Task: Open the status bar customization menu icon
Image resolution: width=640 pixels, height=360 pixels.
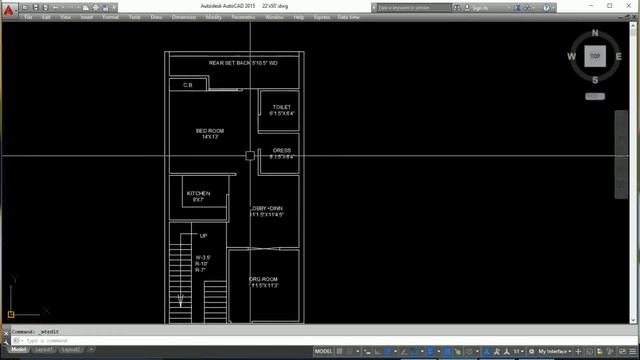Action: tap(632, 351)
